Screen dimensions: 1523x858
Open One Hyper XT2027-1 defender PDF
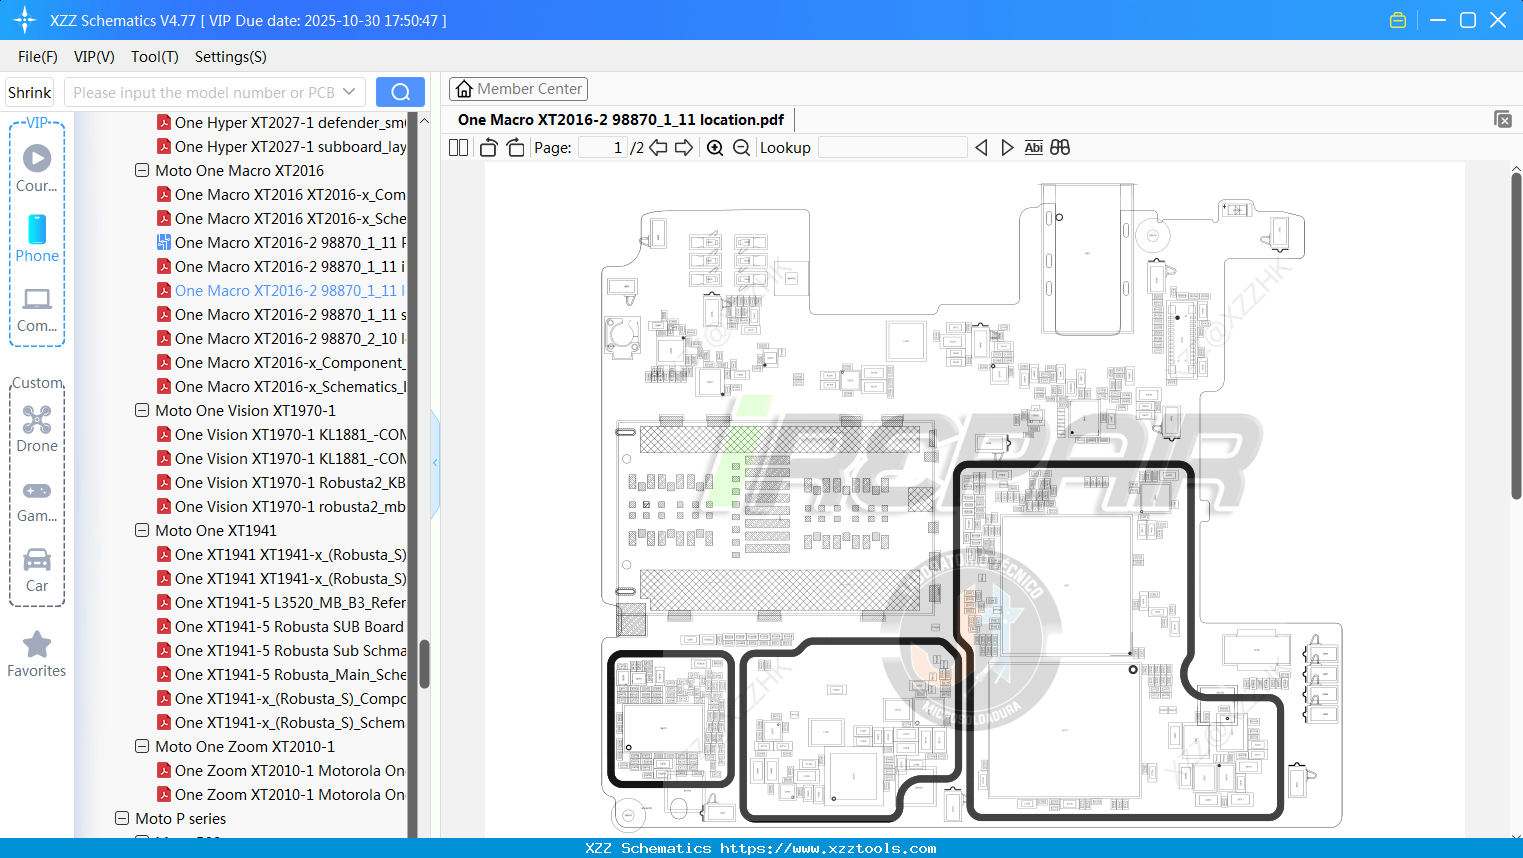(281, 122)
